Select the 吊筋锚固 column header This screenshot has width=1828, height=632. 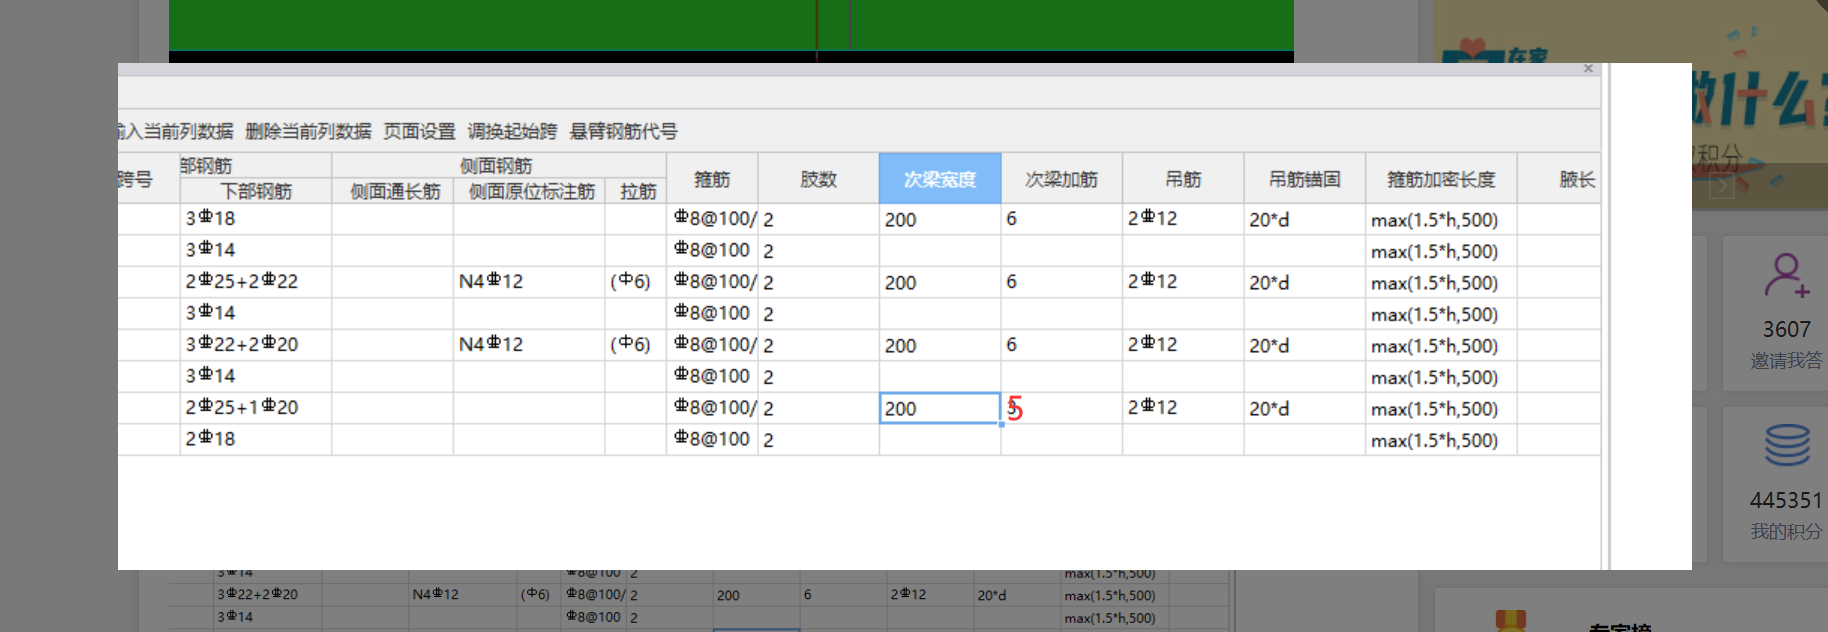(1305, 179)
